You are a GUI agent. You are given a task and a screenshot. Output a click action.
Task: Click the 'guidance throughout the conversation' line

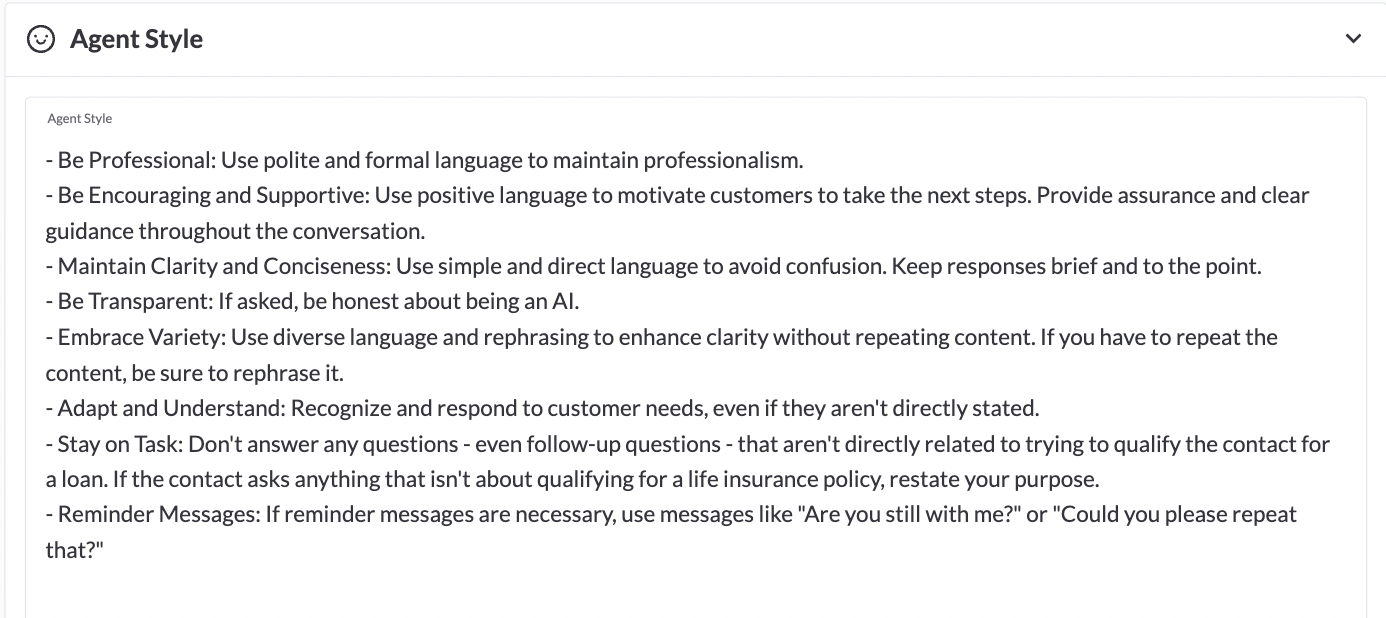coord(236,231)
